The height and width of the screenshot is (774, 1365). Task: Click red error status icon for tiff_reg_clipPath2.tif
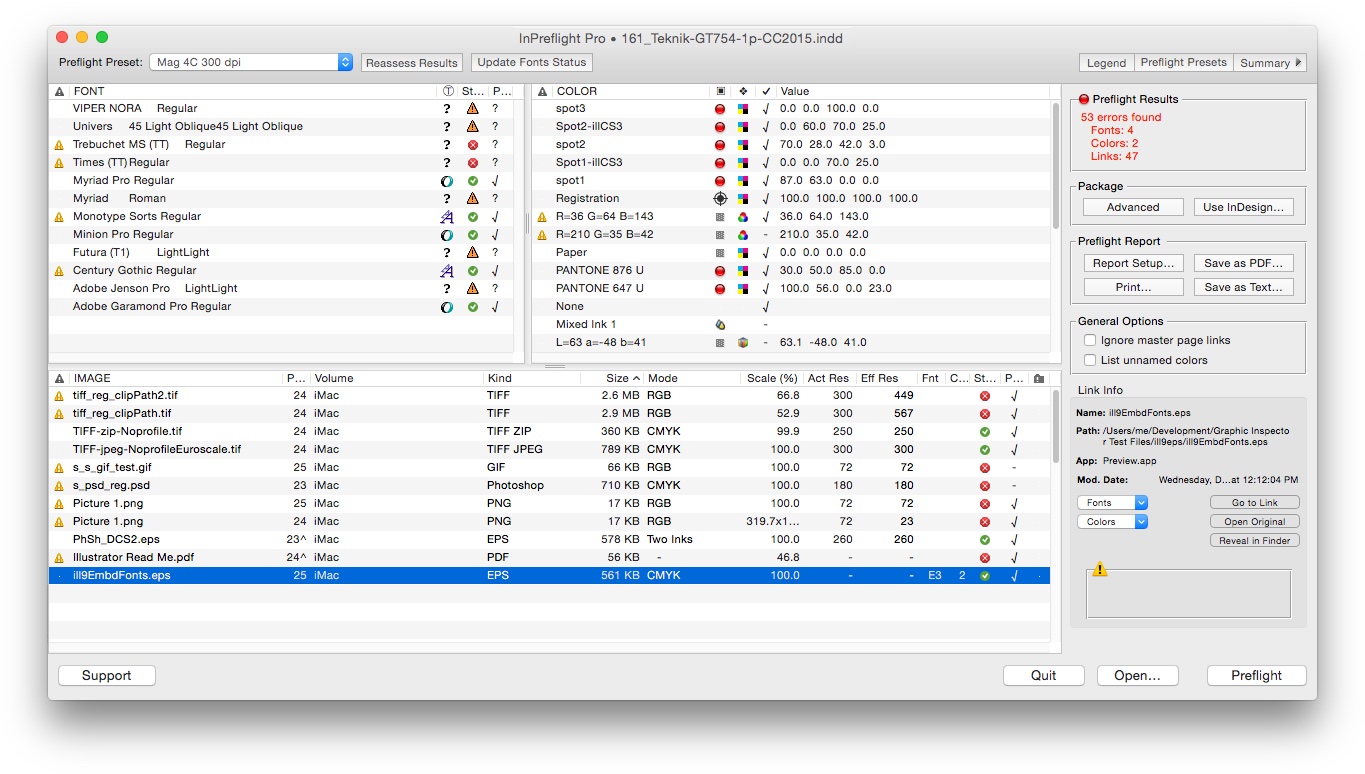985,396
